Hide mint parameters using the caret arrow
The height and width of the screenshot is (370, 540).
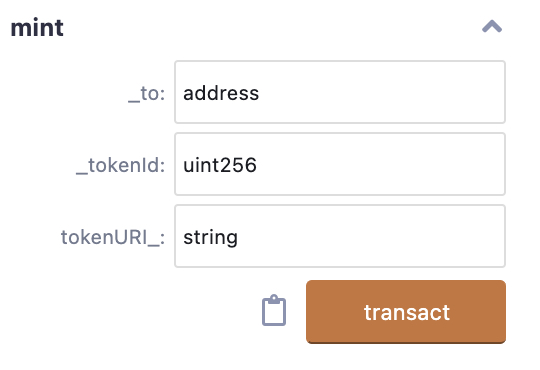[492, 27]
